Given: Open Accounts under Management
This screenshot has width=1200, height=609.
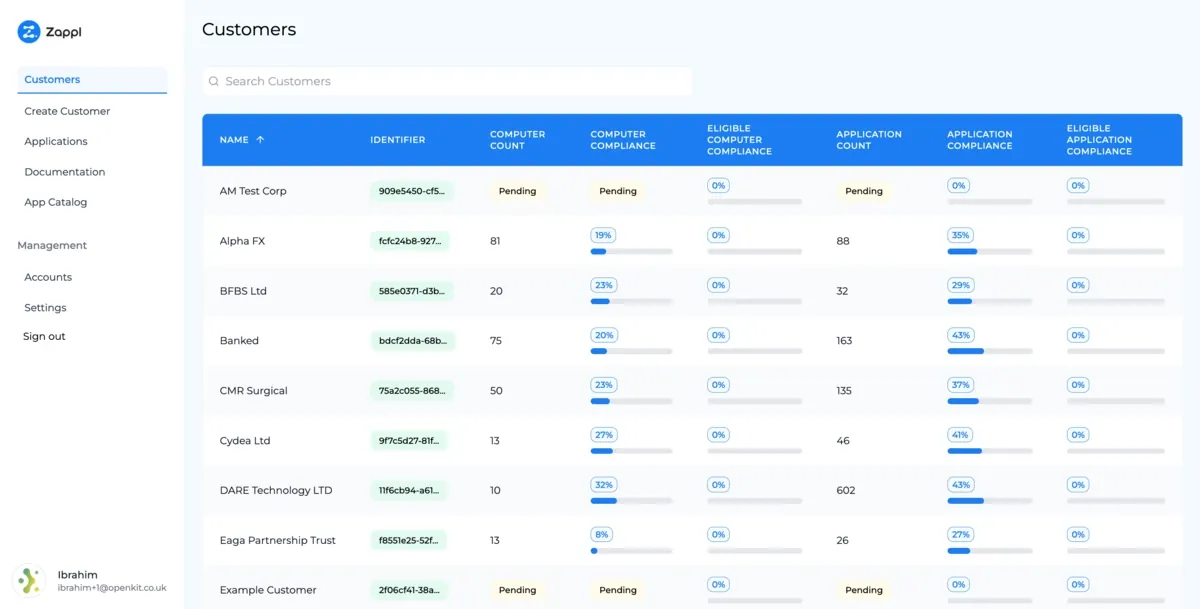Looking at the screenshot, I should tap(48, 277).
